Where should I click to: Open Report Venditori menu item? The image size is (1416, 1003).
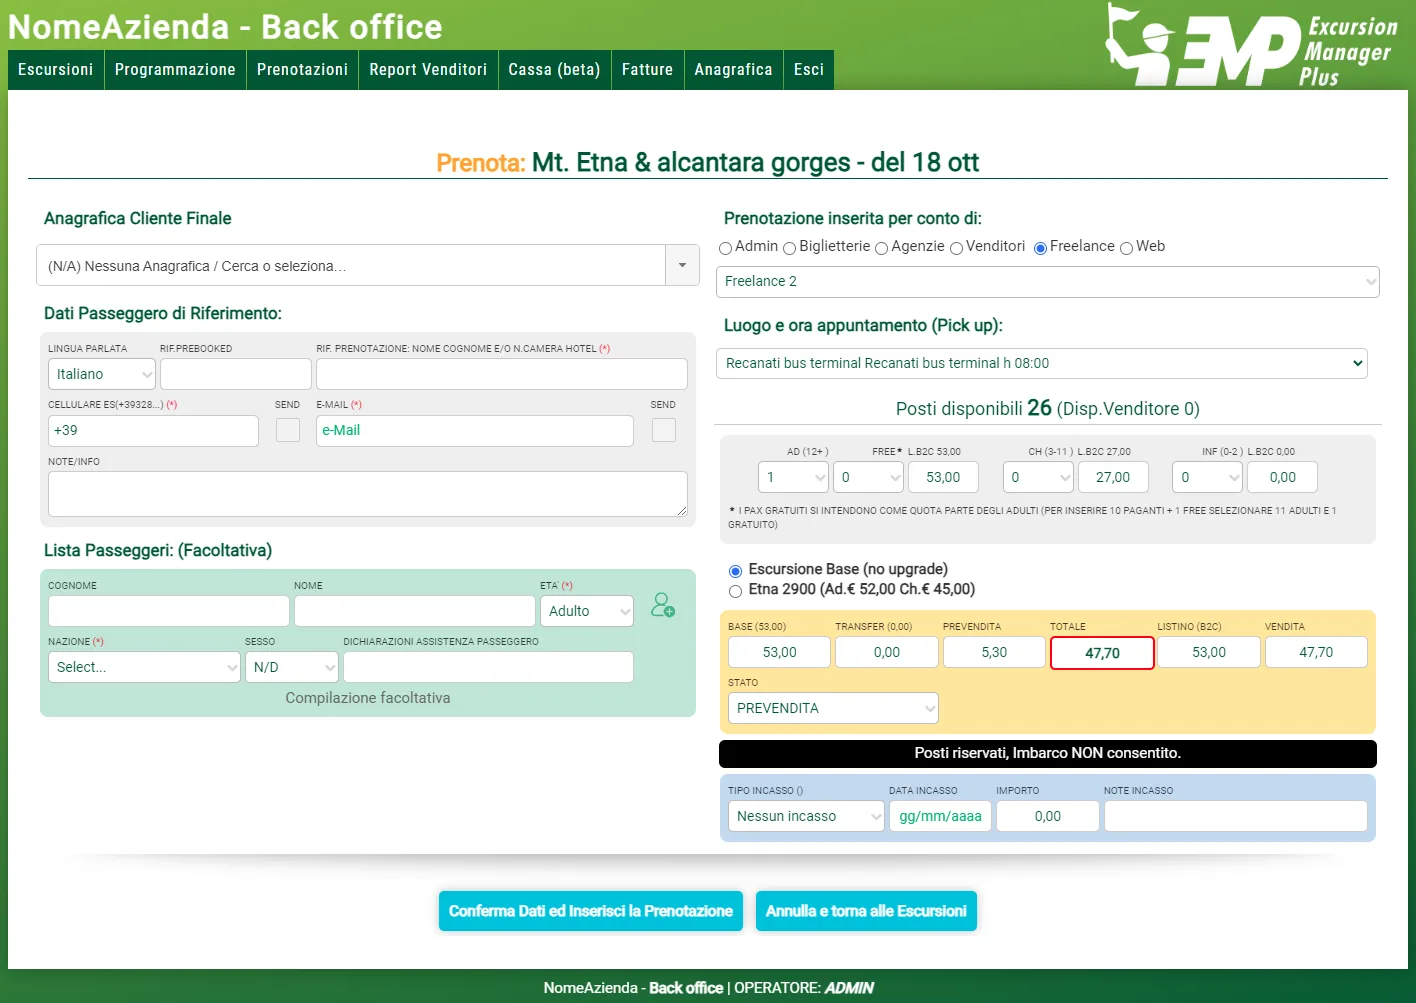[x=428, y=70]
